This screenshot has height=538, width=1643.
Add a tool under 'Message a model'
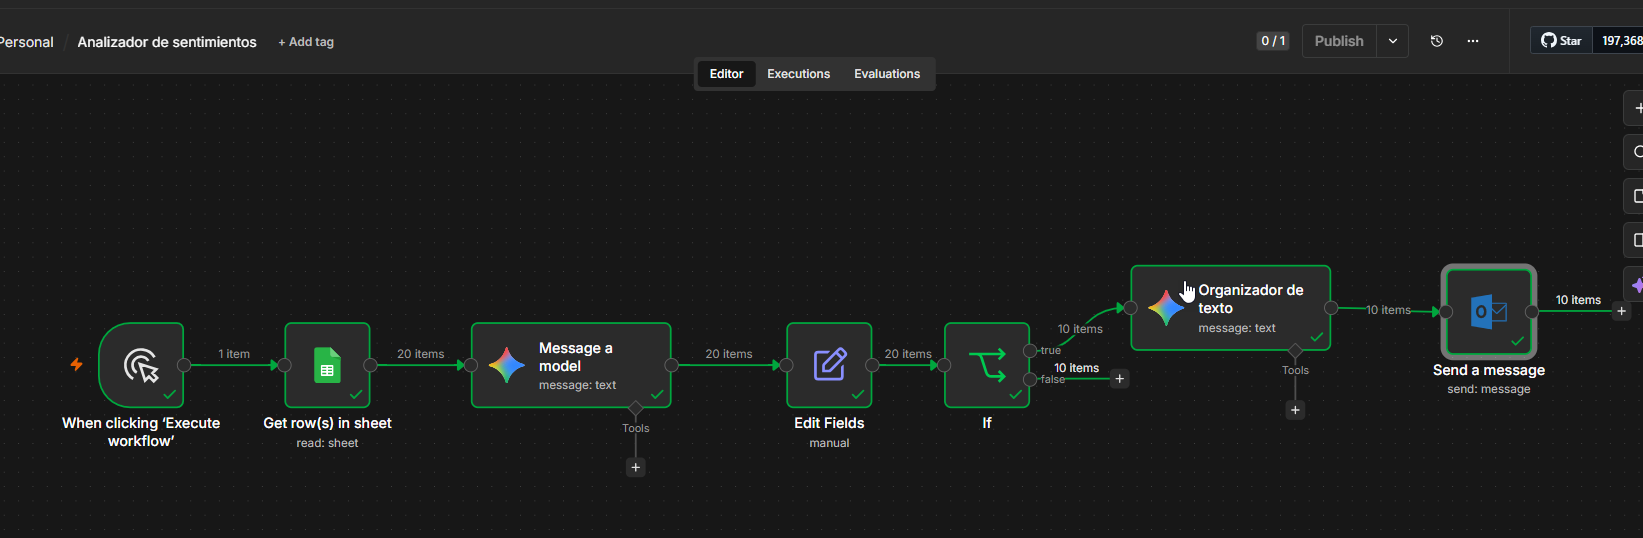[636, 467]
